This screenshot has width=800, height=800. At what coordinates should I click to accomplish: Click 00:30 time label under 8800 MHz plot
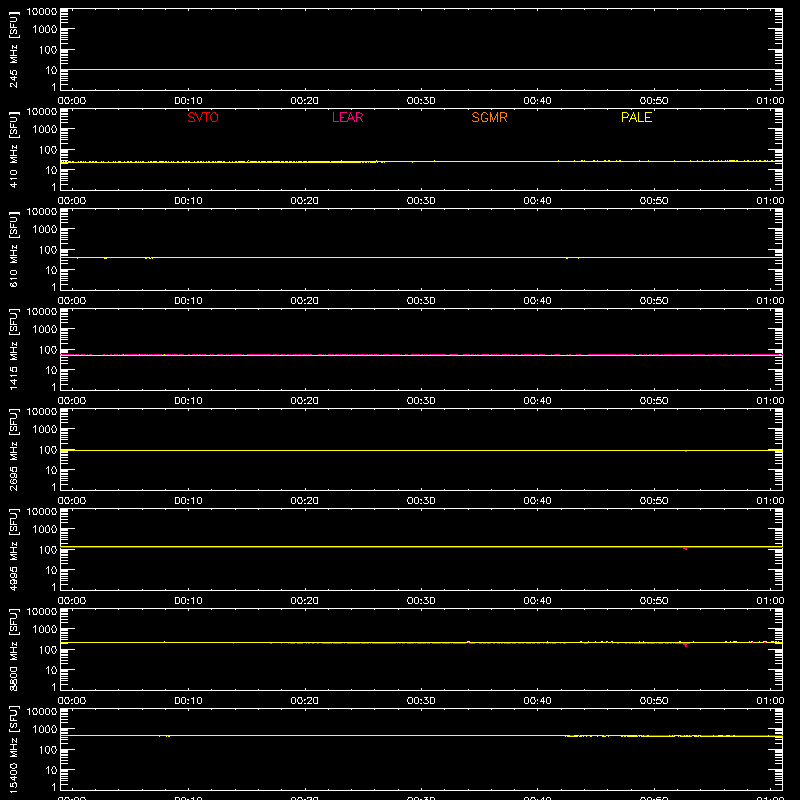[421, 701]
